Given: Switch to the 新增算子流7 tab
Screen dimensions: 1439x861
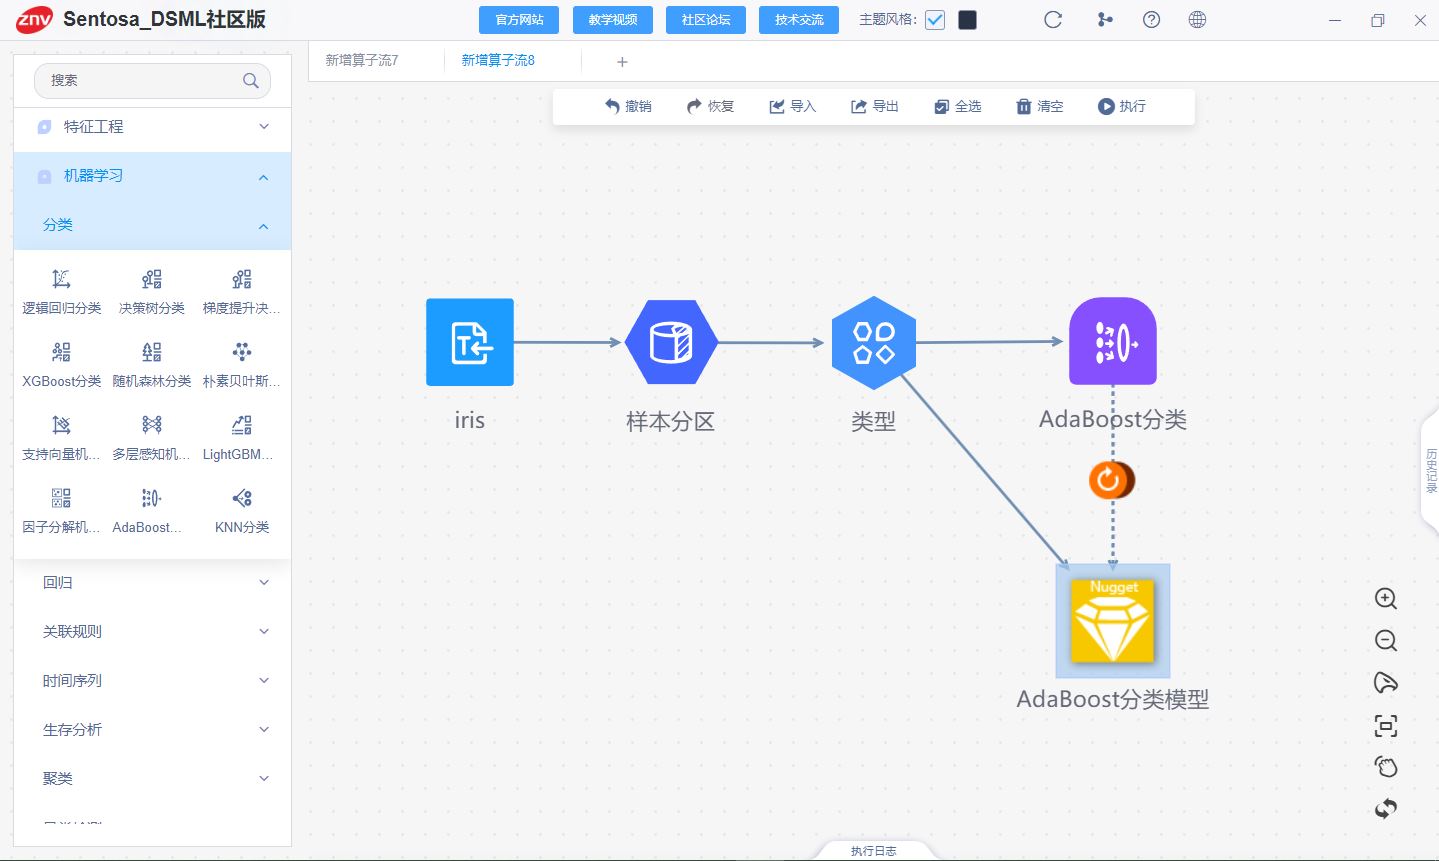Looking at the screenshot, I should click(x=362, y=60).
